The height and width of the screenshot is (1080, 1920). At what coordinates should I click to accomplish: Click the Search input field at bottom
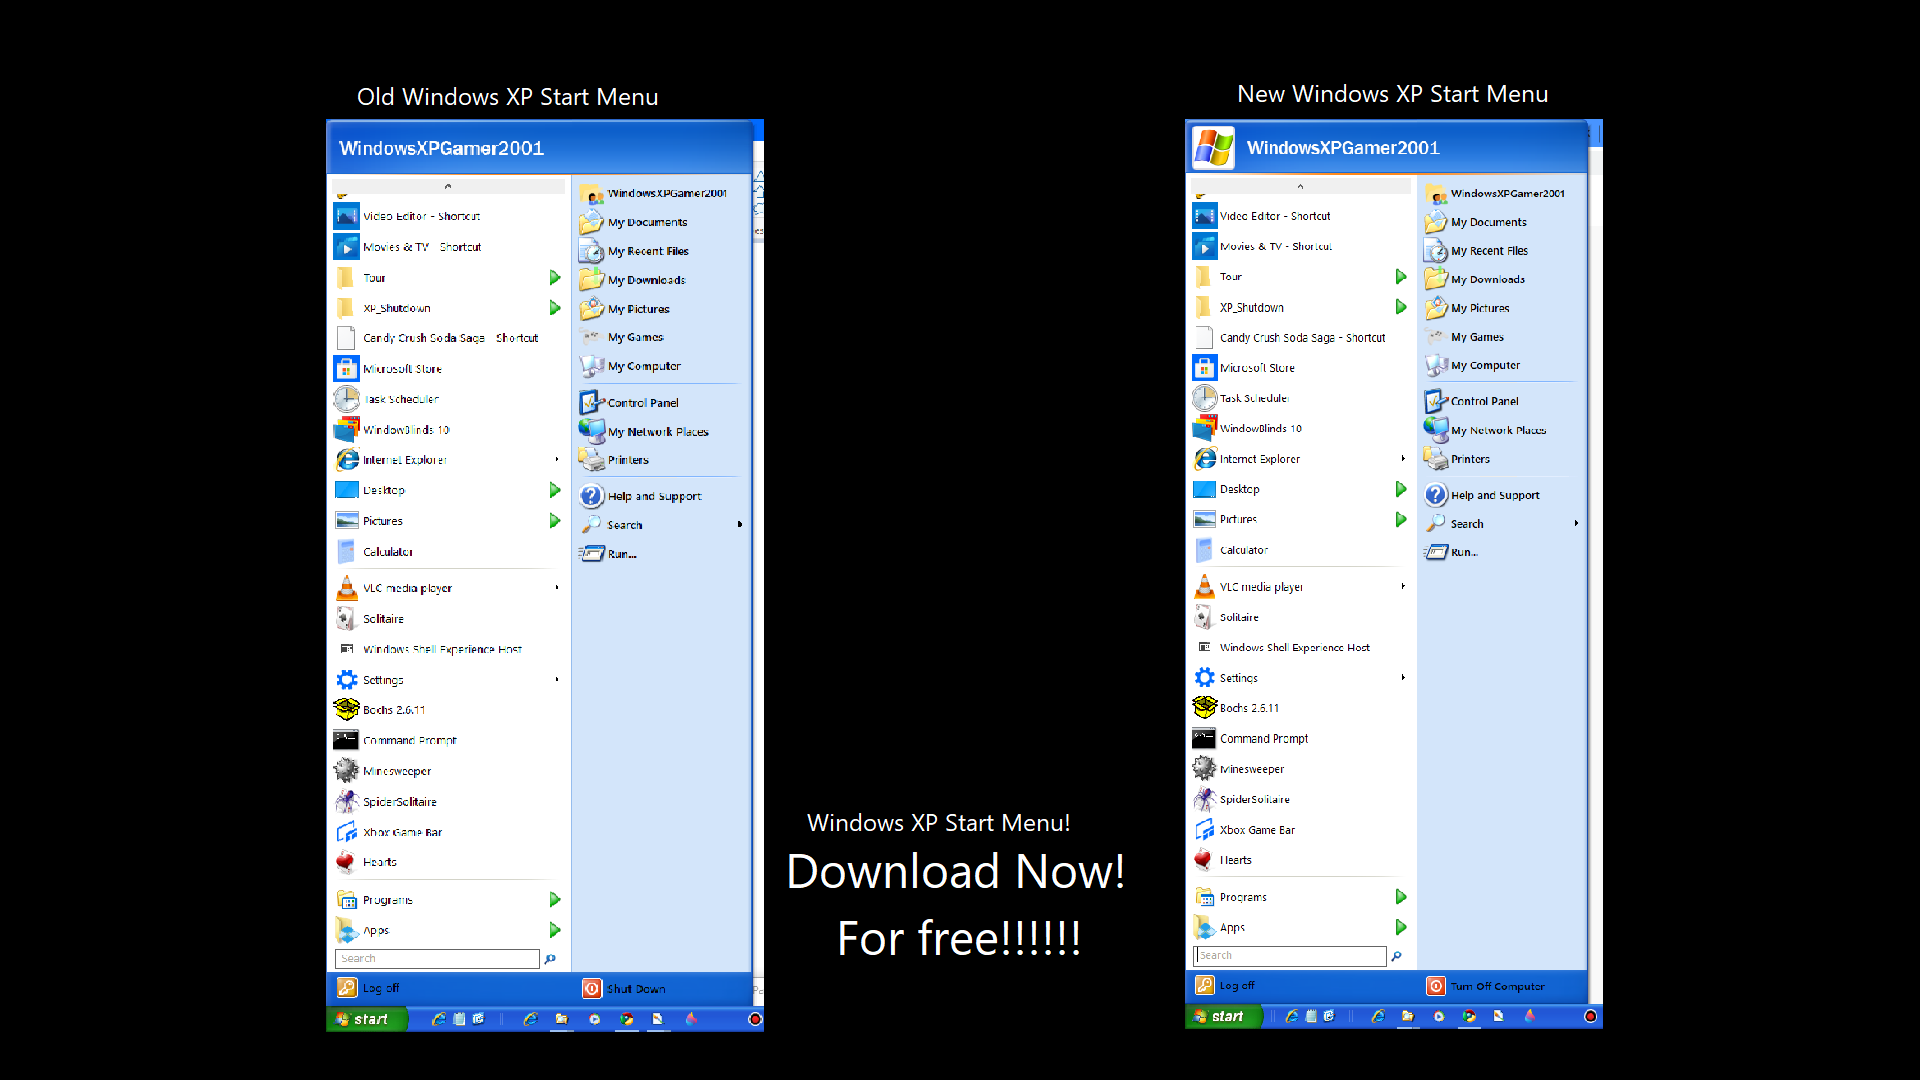pyautogui.click(x=436, y=958)
